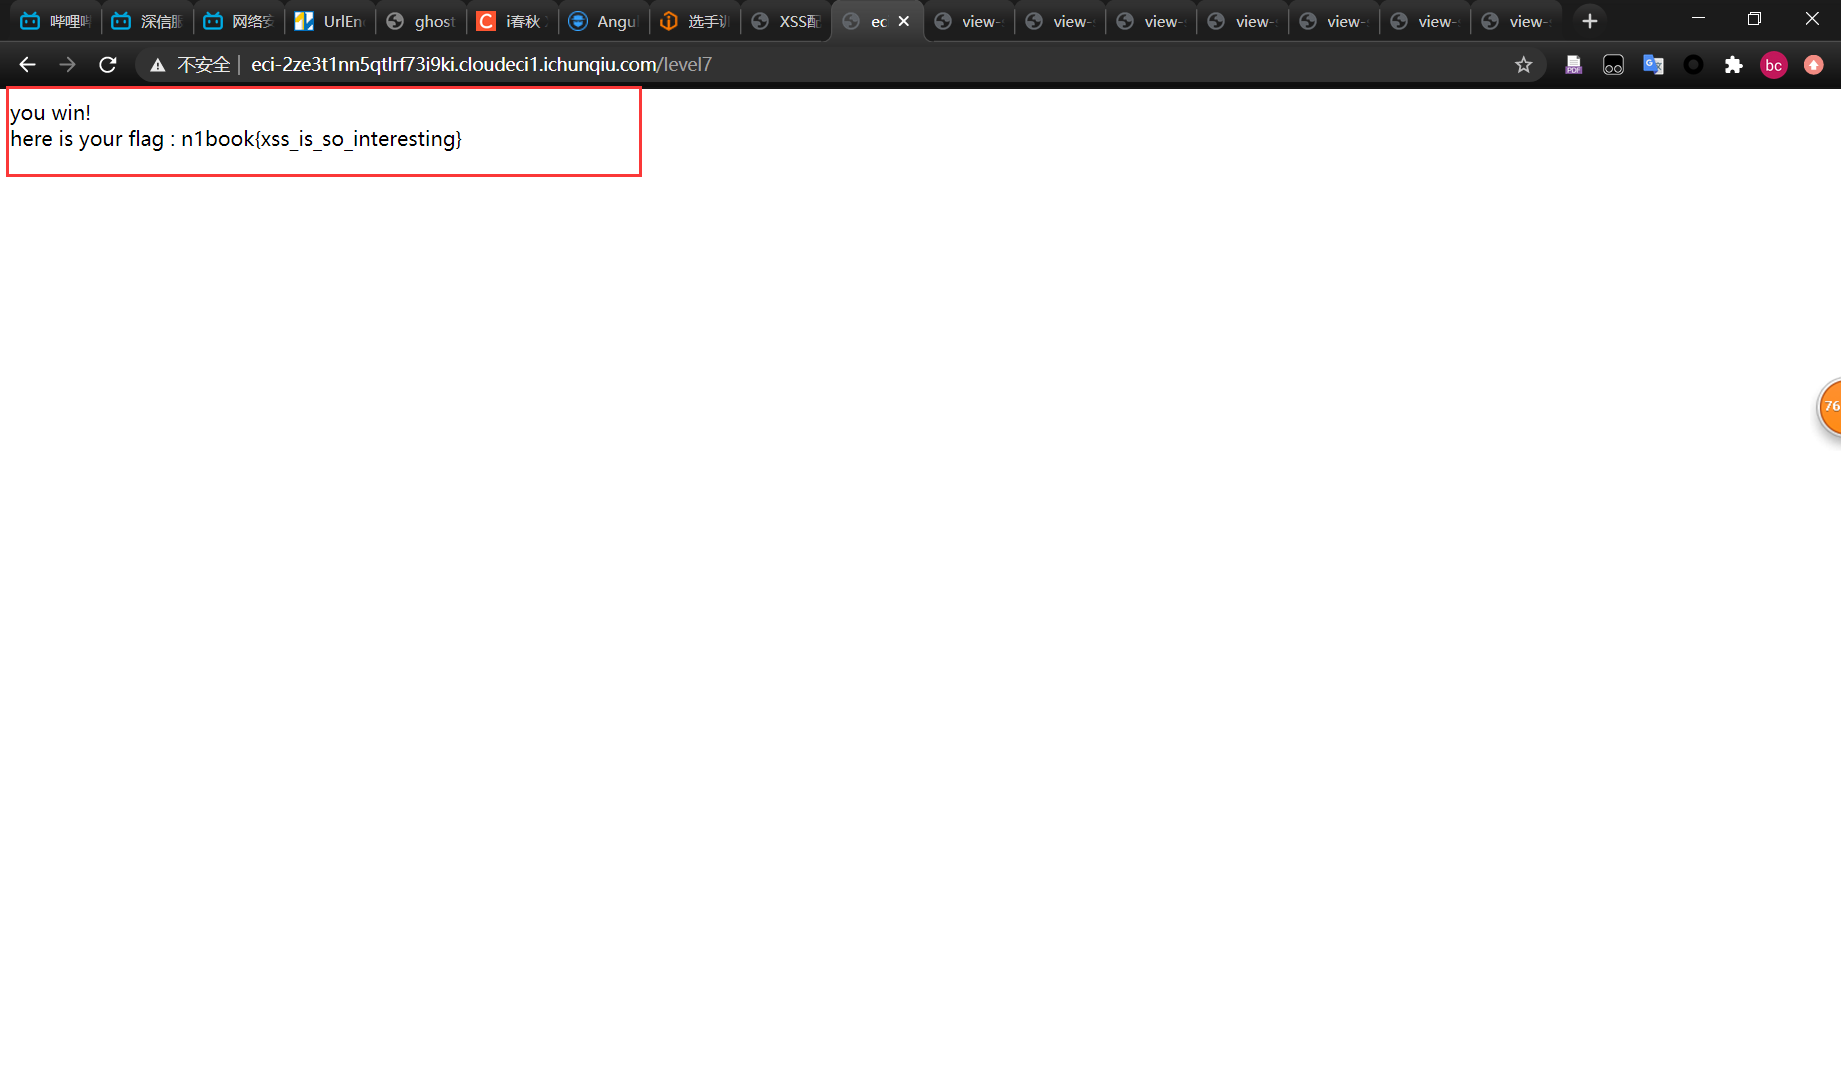This screenshot has height=1080, width=1841.
Task: Open the black circle extension icon
Action: click(1693, 65)
